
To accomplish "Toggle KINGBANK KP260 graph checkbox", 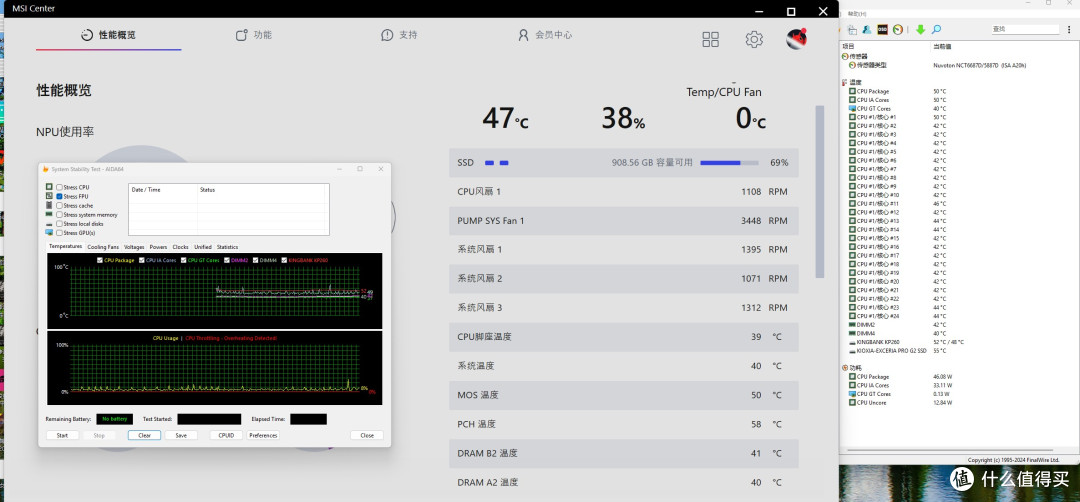I will click(284, 260).
